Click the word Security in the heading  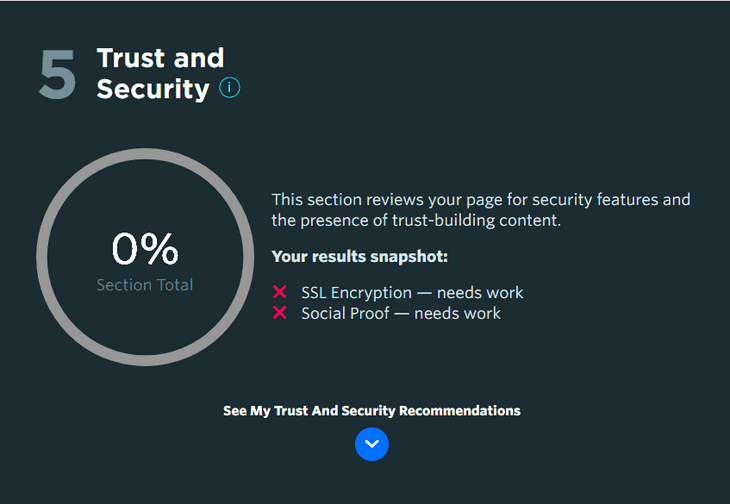153,89
